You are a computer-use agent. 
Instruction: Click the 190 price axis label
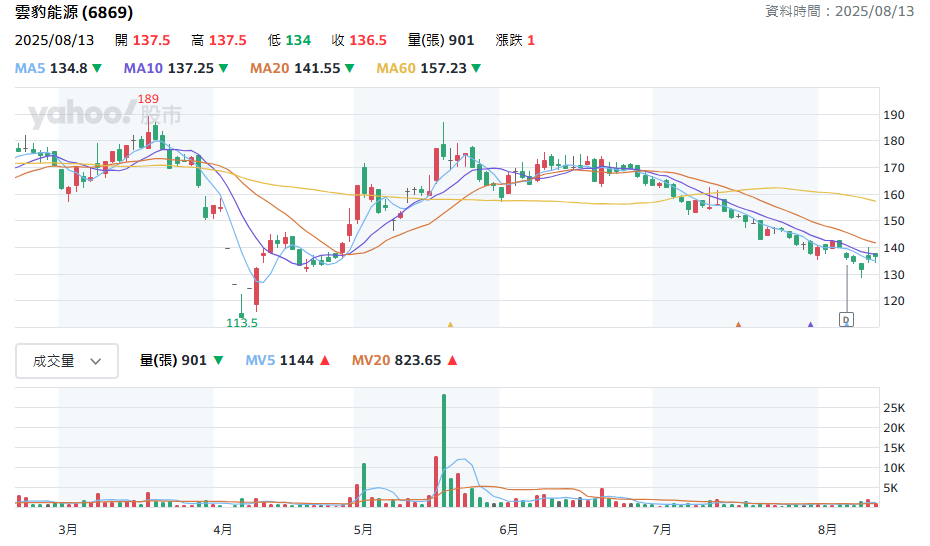894,115
